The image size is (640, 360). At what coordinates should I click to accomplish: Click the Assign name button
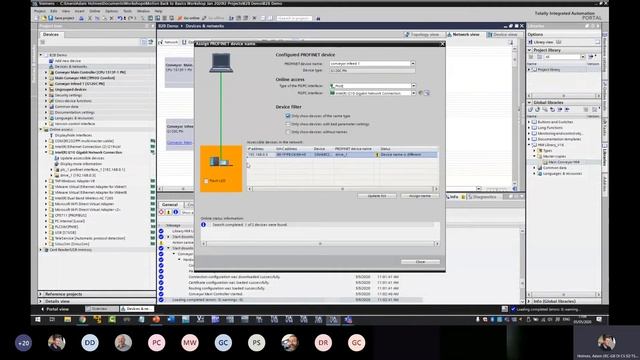pyautogui.click(x=420, y=196)
